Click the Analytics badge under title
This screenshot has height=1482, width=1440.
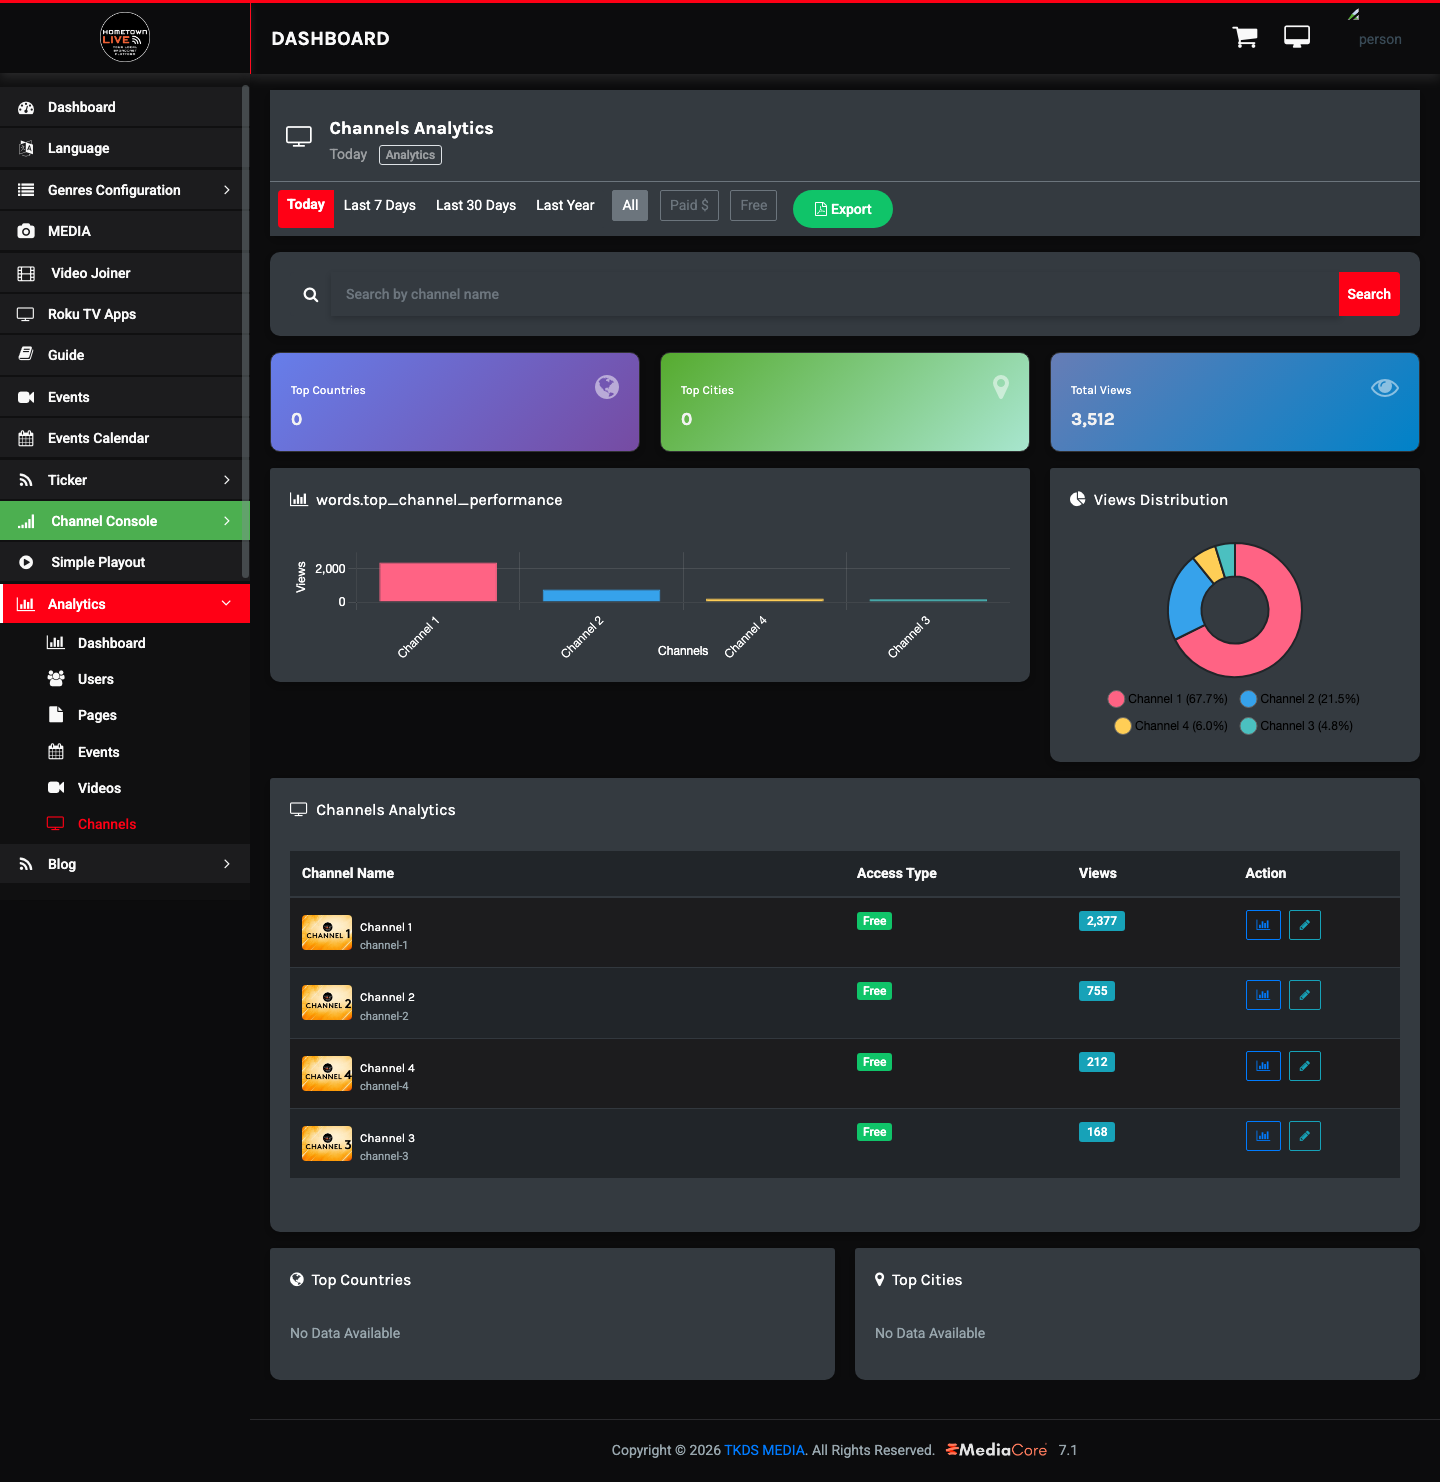411,155
